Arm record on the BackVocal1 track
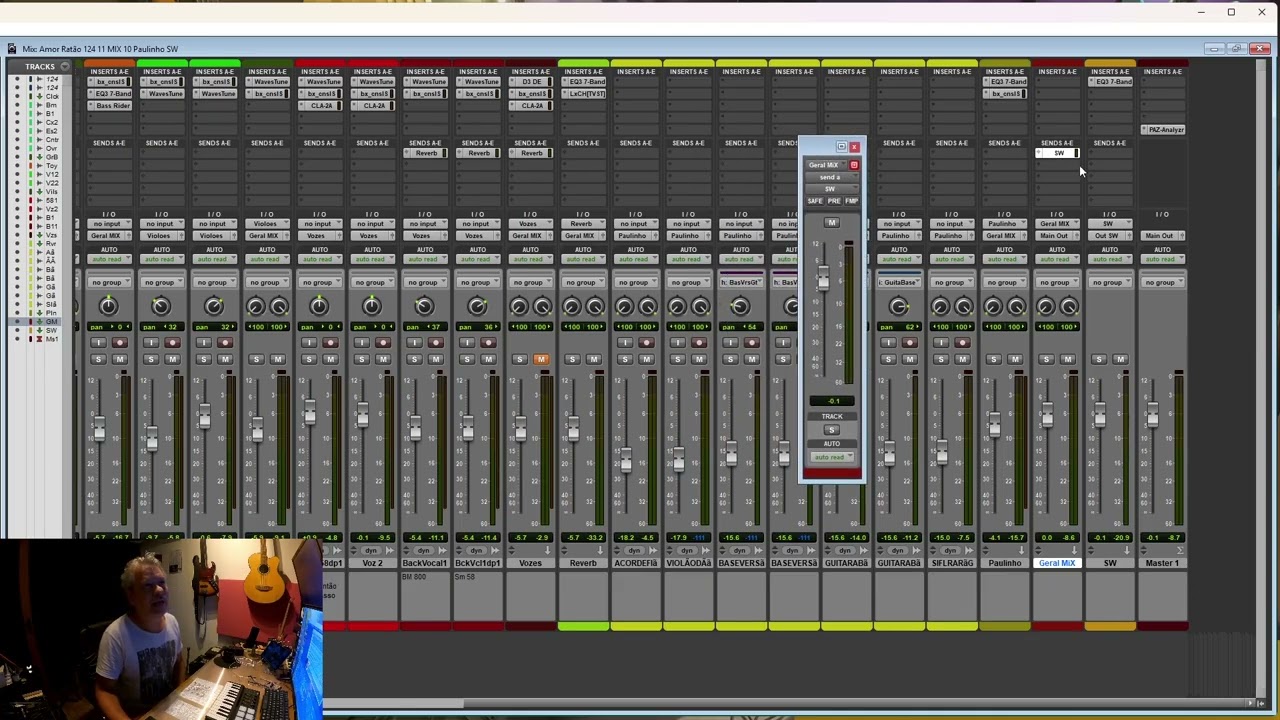Viewport: 1280px width, 720px height. (436, 343)
